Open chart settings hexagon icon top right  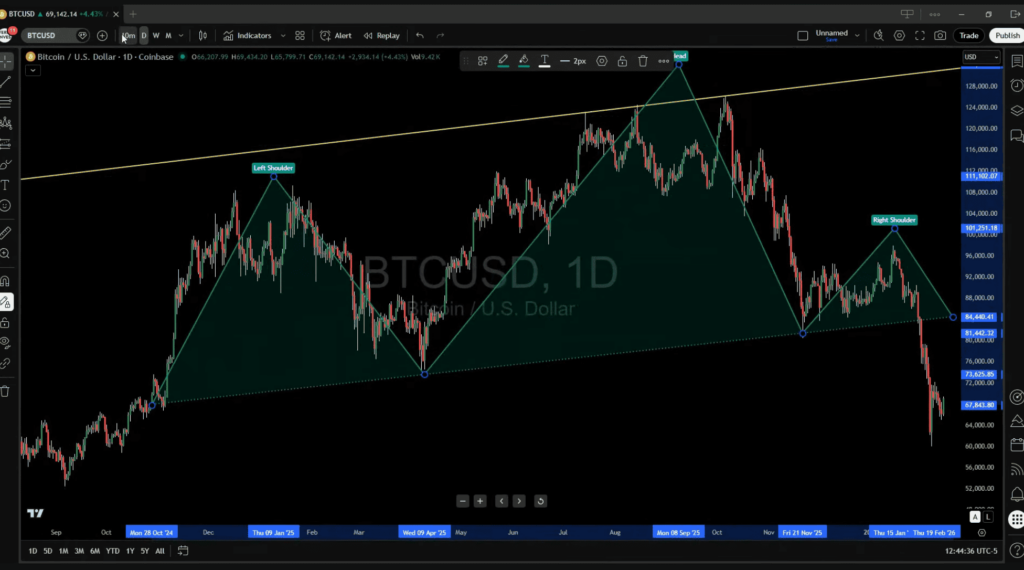[x=899, y=36]
